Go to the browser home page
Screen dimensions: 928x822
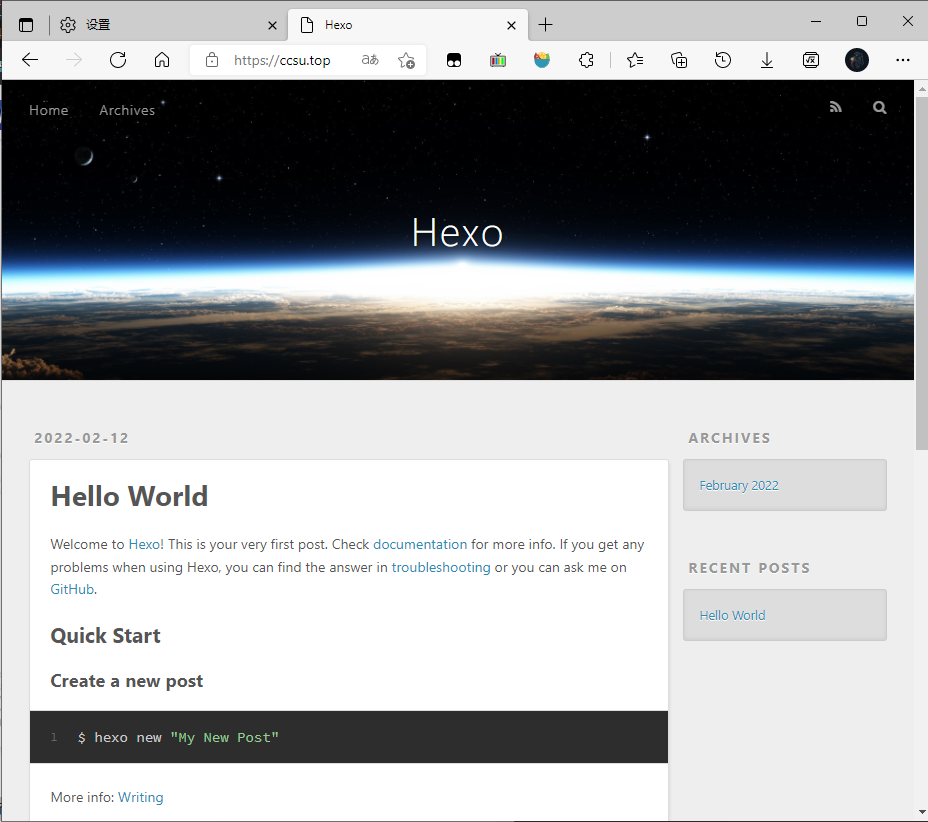tap(162, 60)
